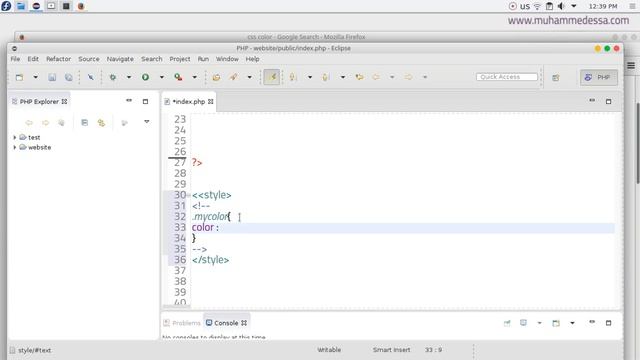Screen dimensions: 640x360
Task: Click the Fedora activities logo icon
Action: tap(6, 6)
